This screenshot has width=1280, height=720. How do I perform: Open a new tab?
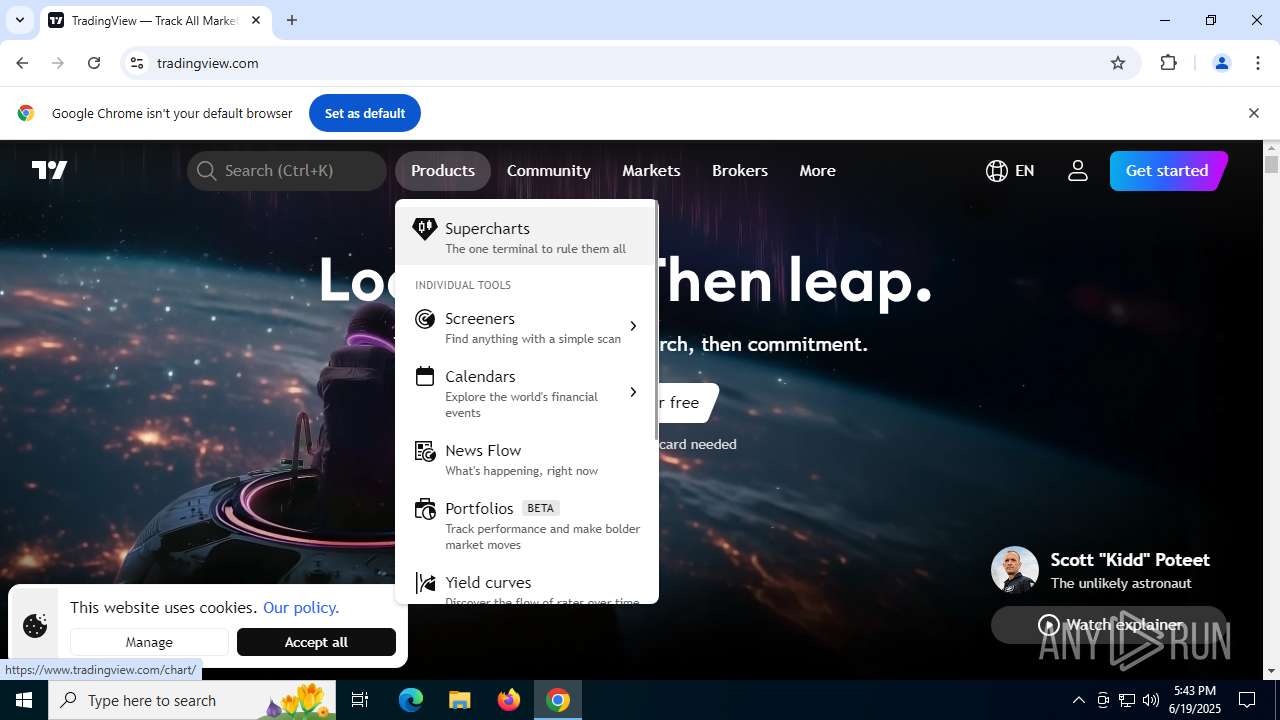pos(292,20)
